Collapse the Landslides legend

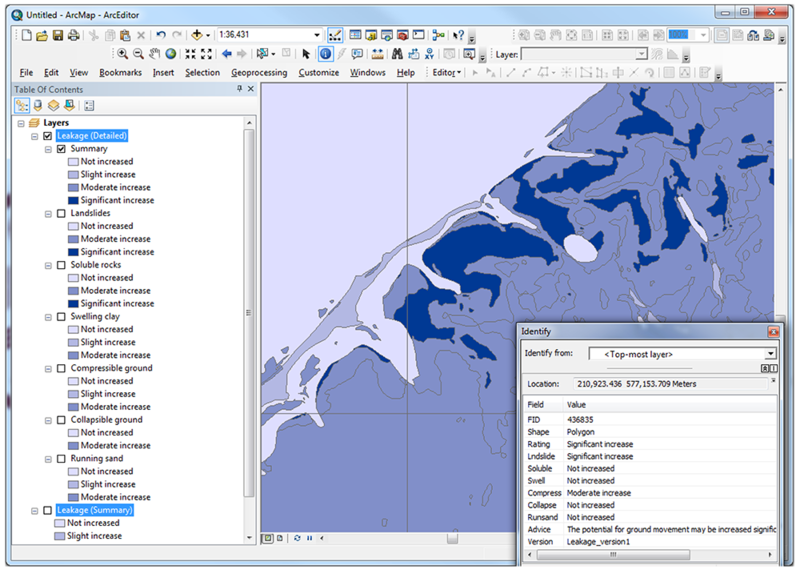click(x=48, y=214)
